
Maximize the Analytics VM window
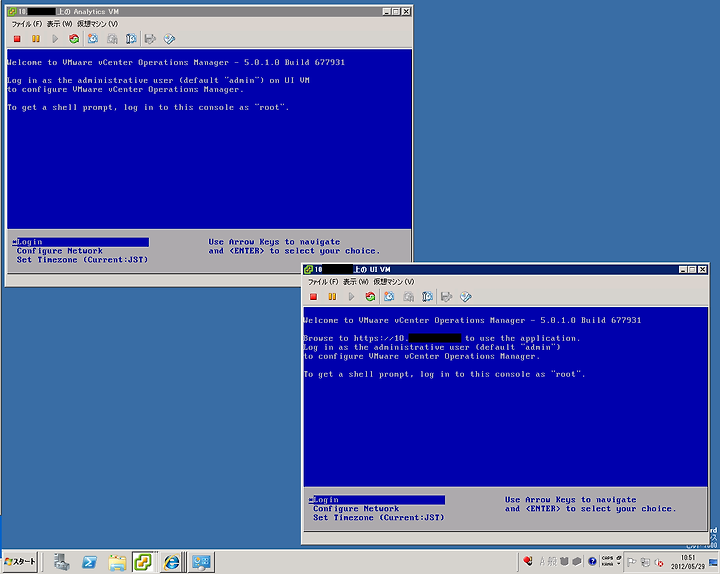coord(396,11)
